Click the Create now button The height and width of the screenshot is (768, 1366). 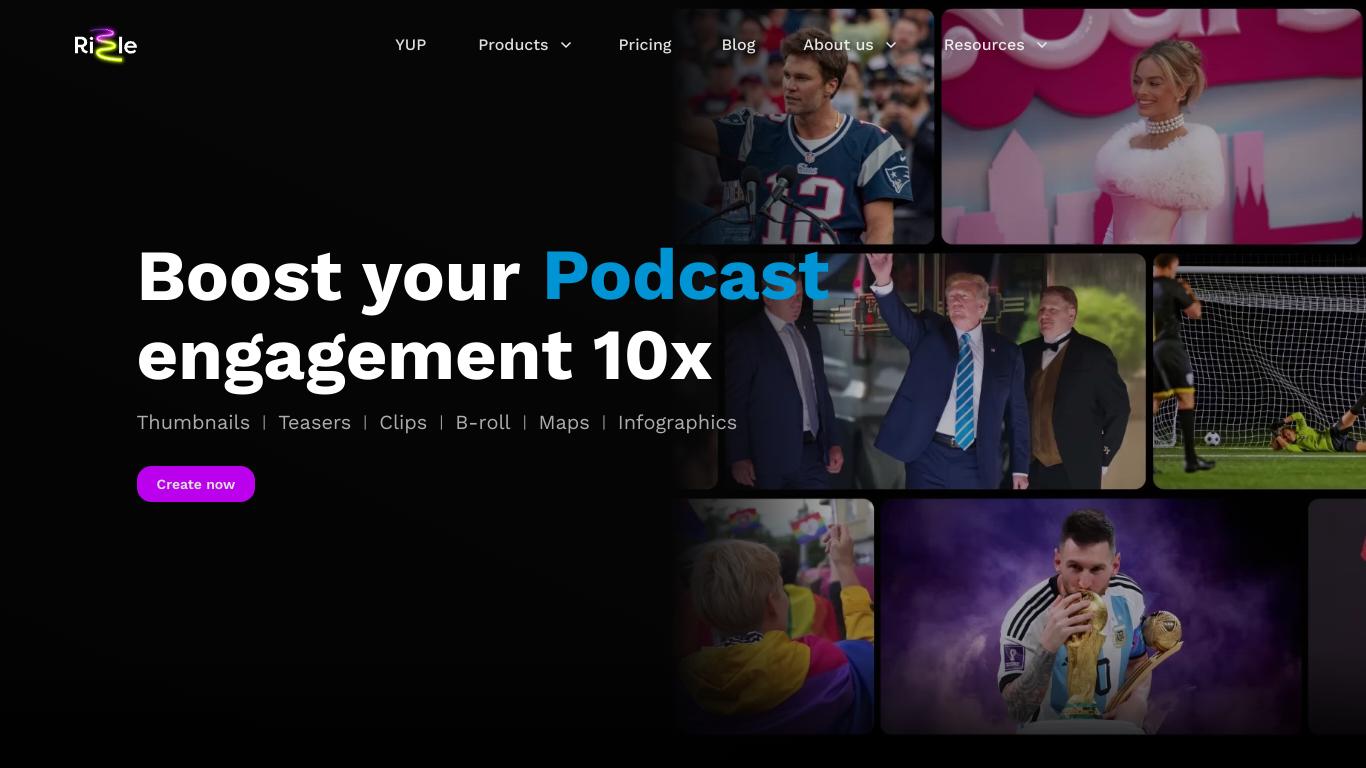[x=196, y=484]
